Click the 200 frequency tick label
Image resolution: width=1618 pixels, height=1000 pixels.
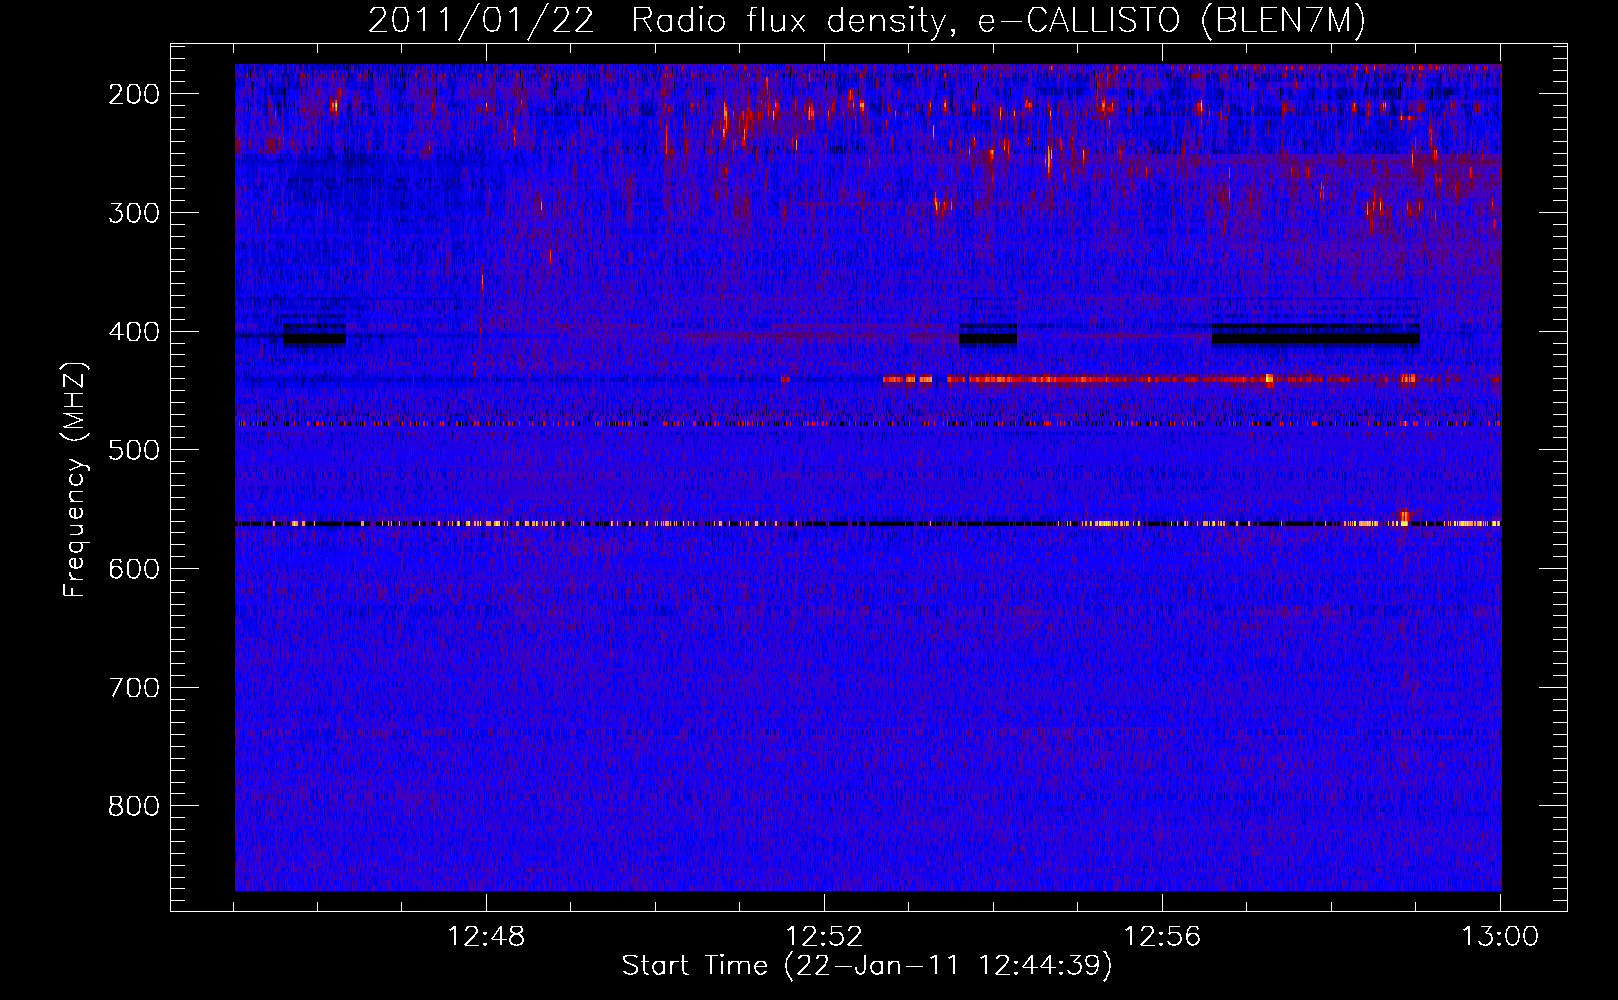[134, 94]
